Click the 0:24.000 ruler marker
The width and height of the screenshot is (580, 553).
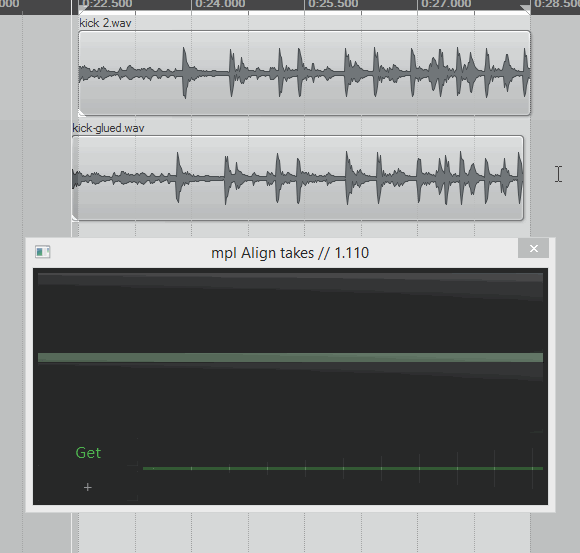[220, 4]
